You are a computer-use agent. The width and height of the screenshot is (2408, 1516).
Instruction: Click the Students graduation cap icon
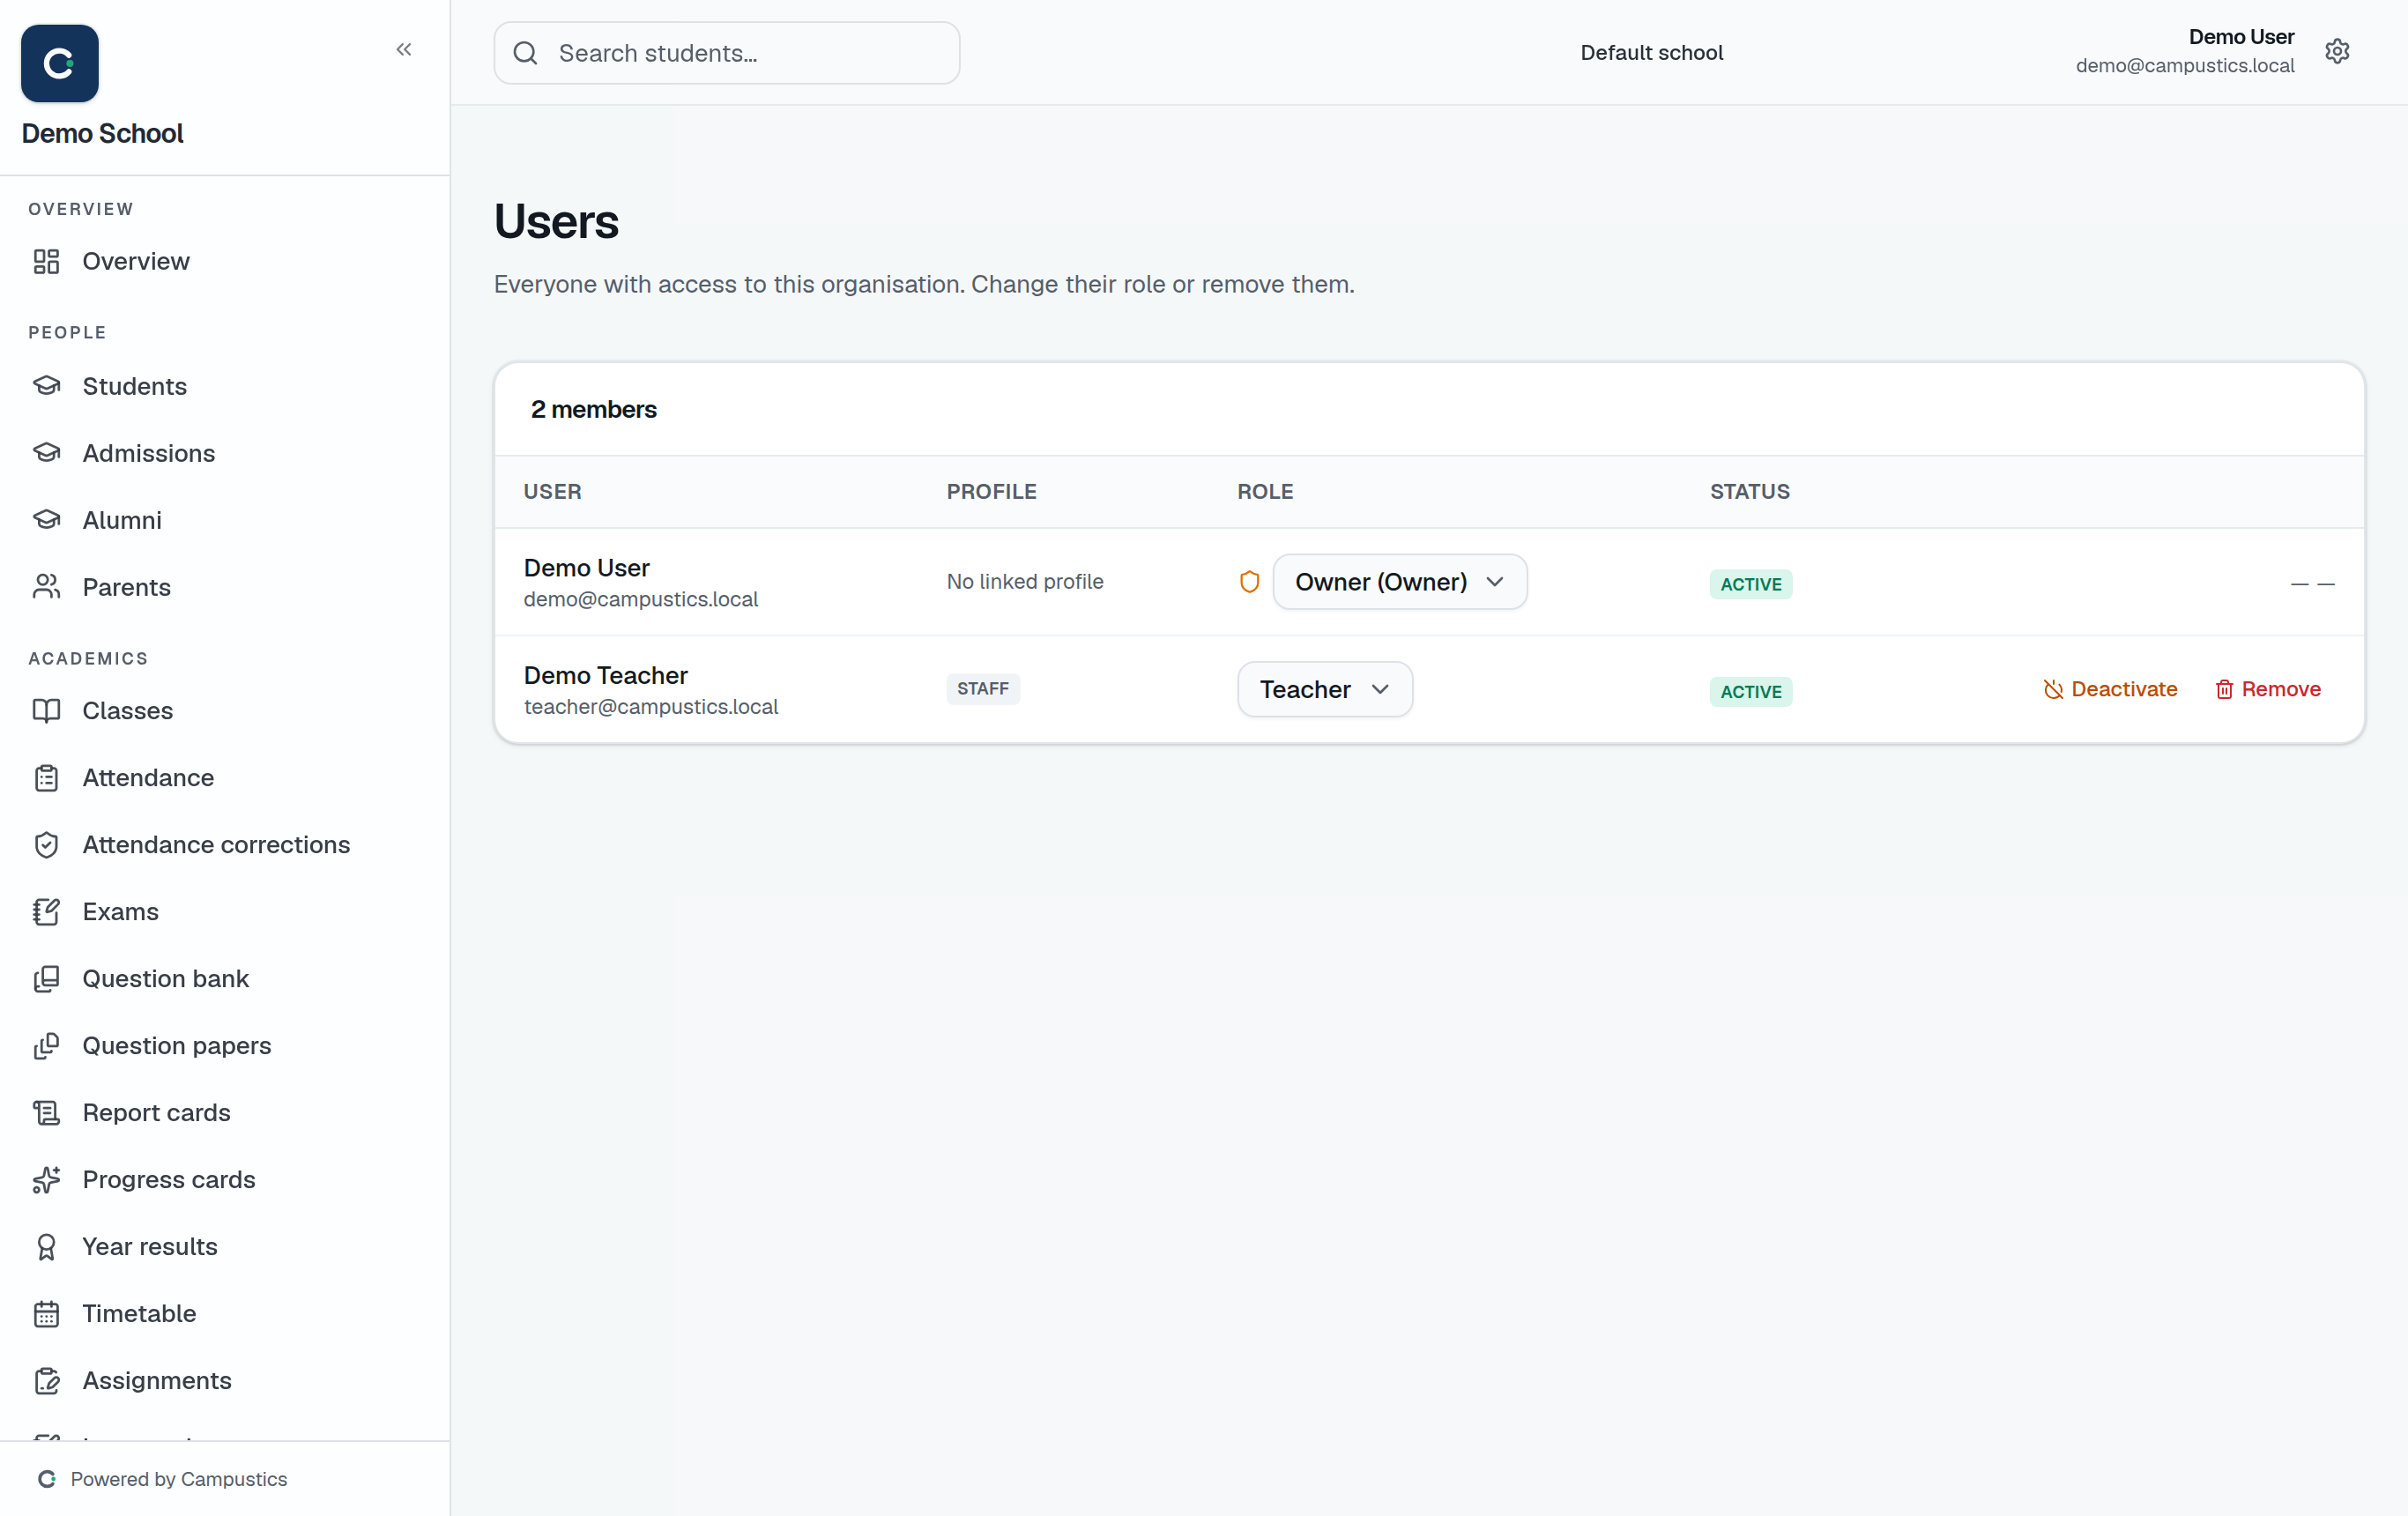[47, 386]
